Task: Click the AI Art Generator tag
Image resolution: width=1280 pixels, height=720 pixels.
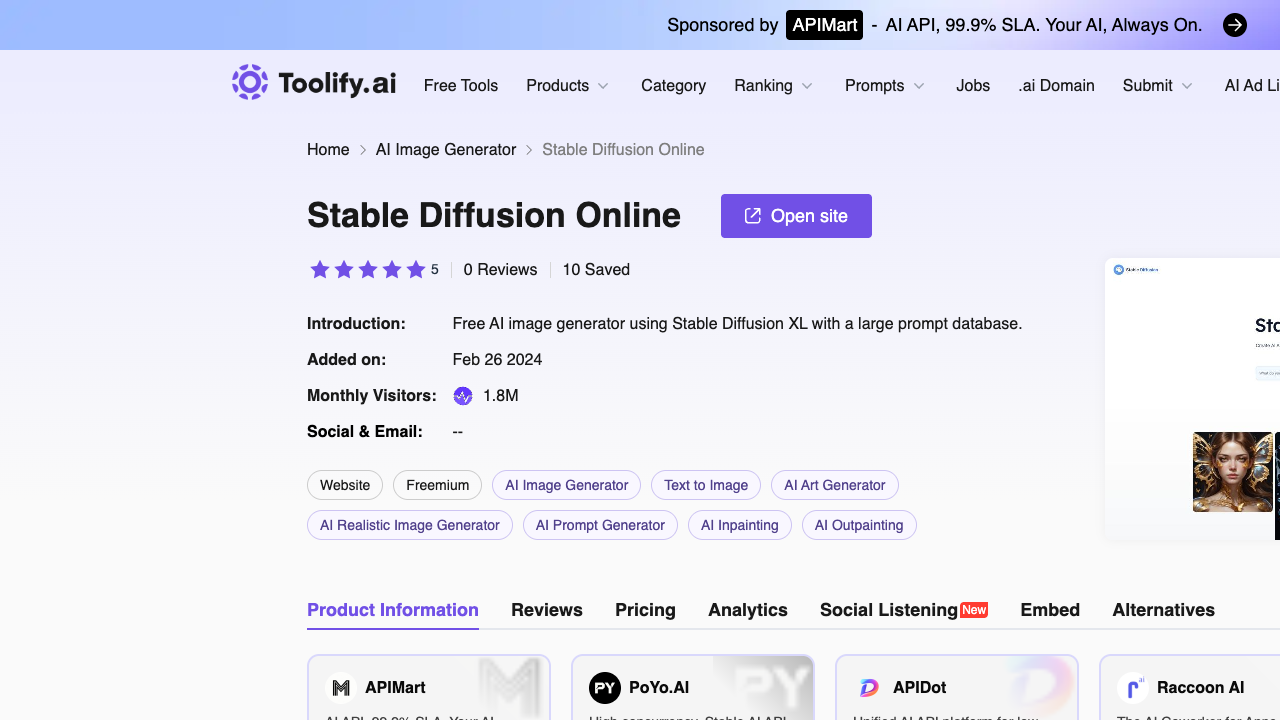Action: click(x=835, y=485)
